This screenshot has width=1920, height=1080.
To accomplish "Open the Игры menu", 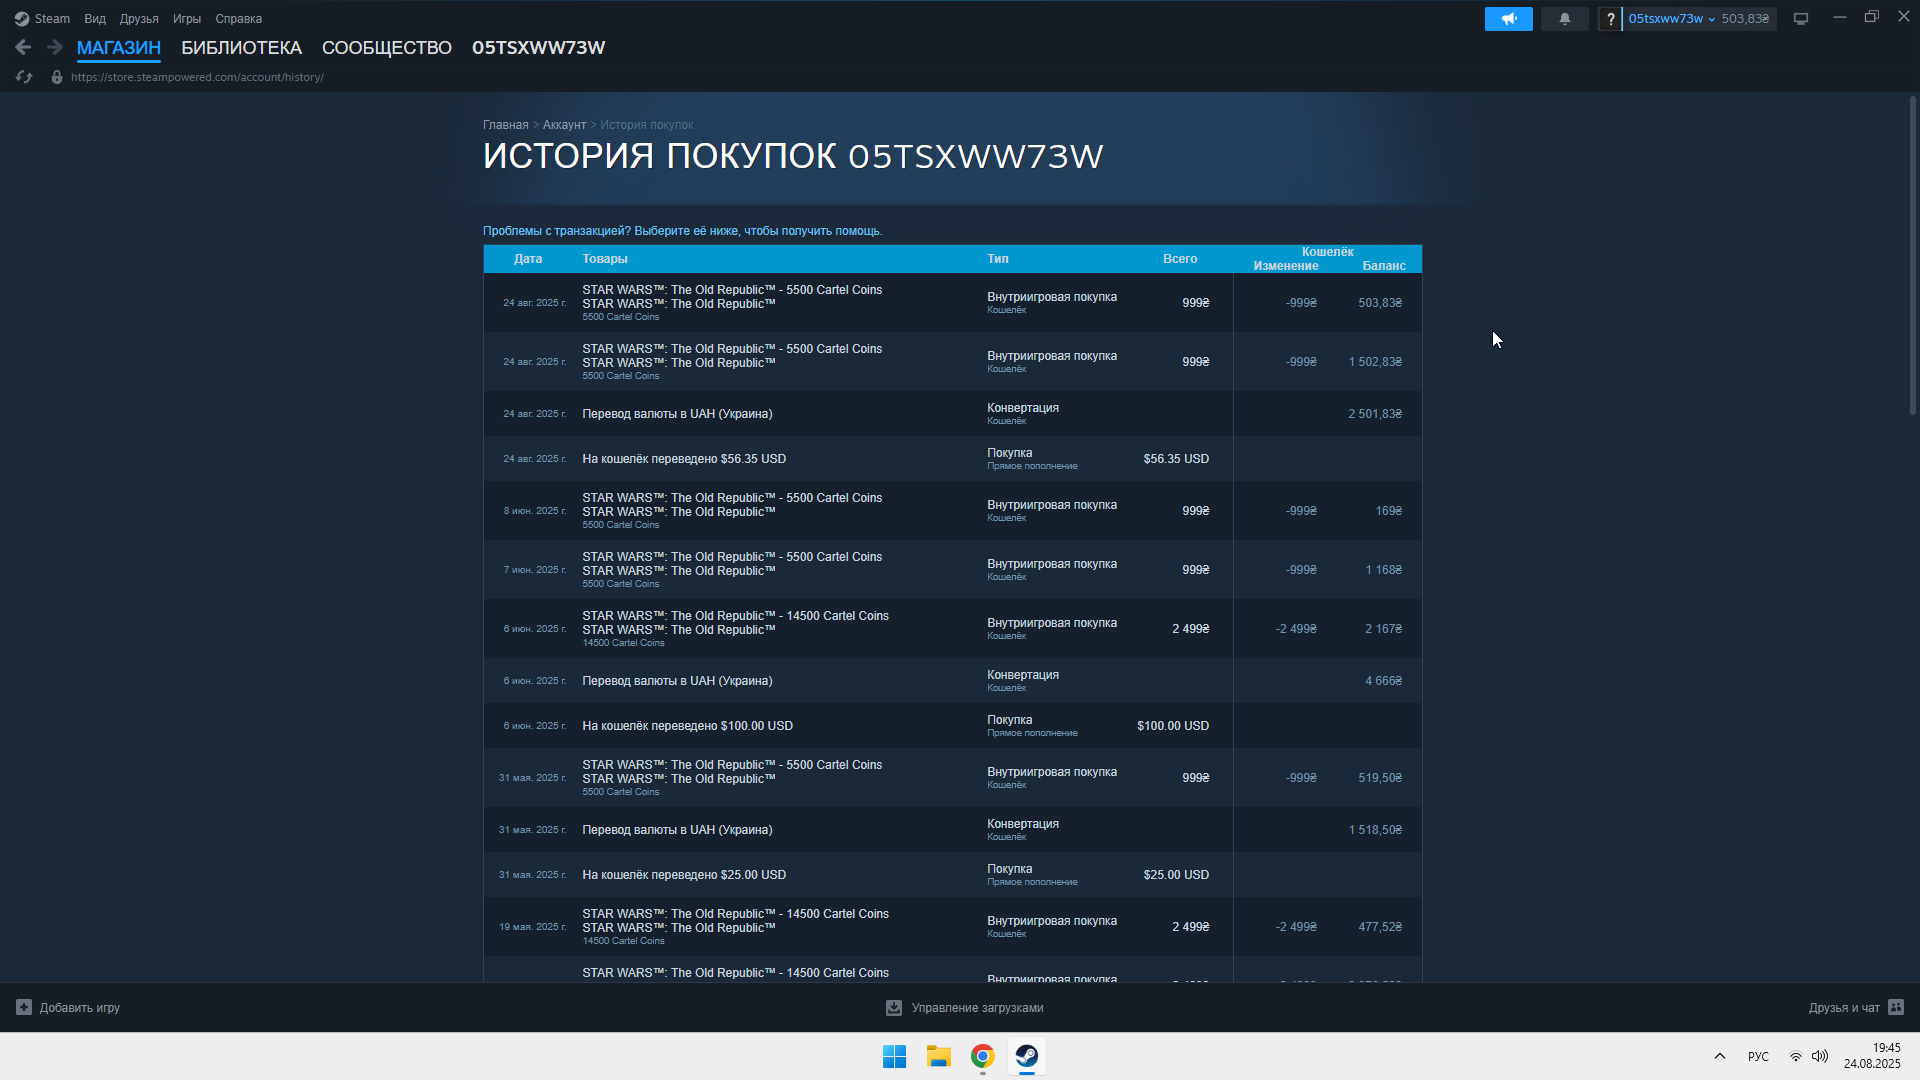I will pyautogui.click(x=187, y=19).
